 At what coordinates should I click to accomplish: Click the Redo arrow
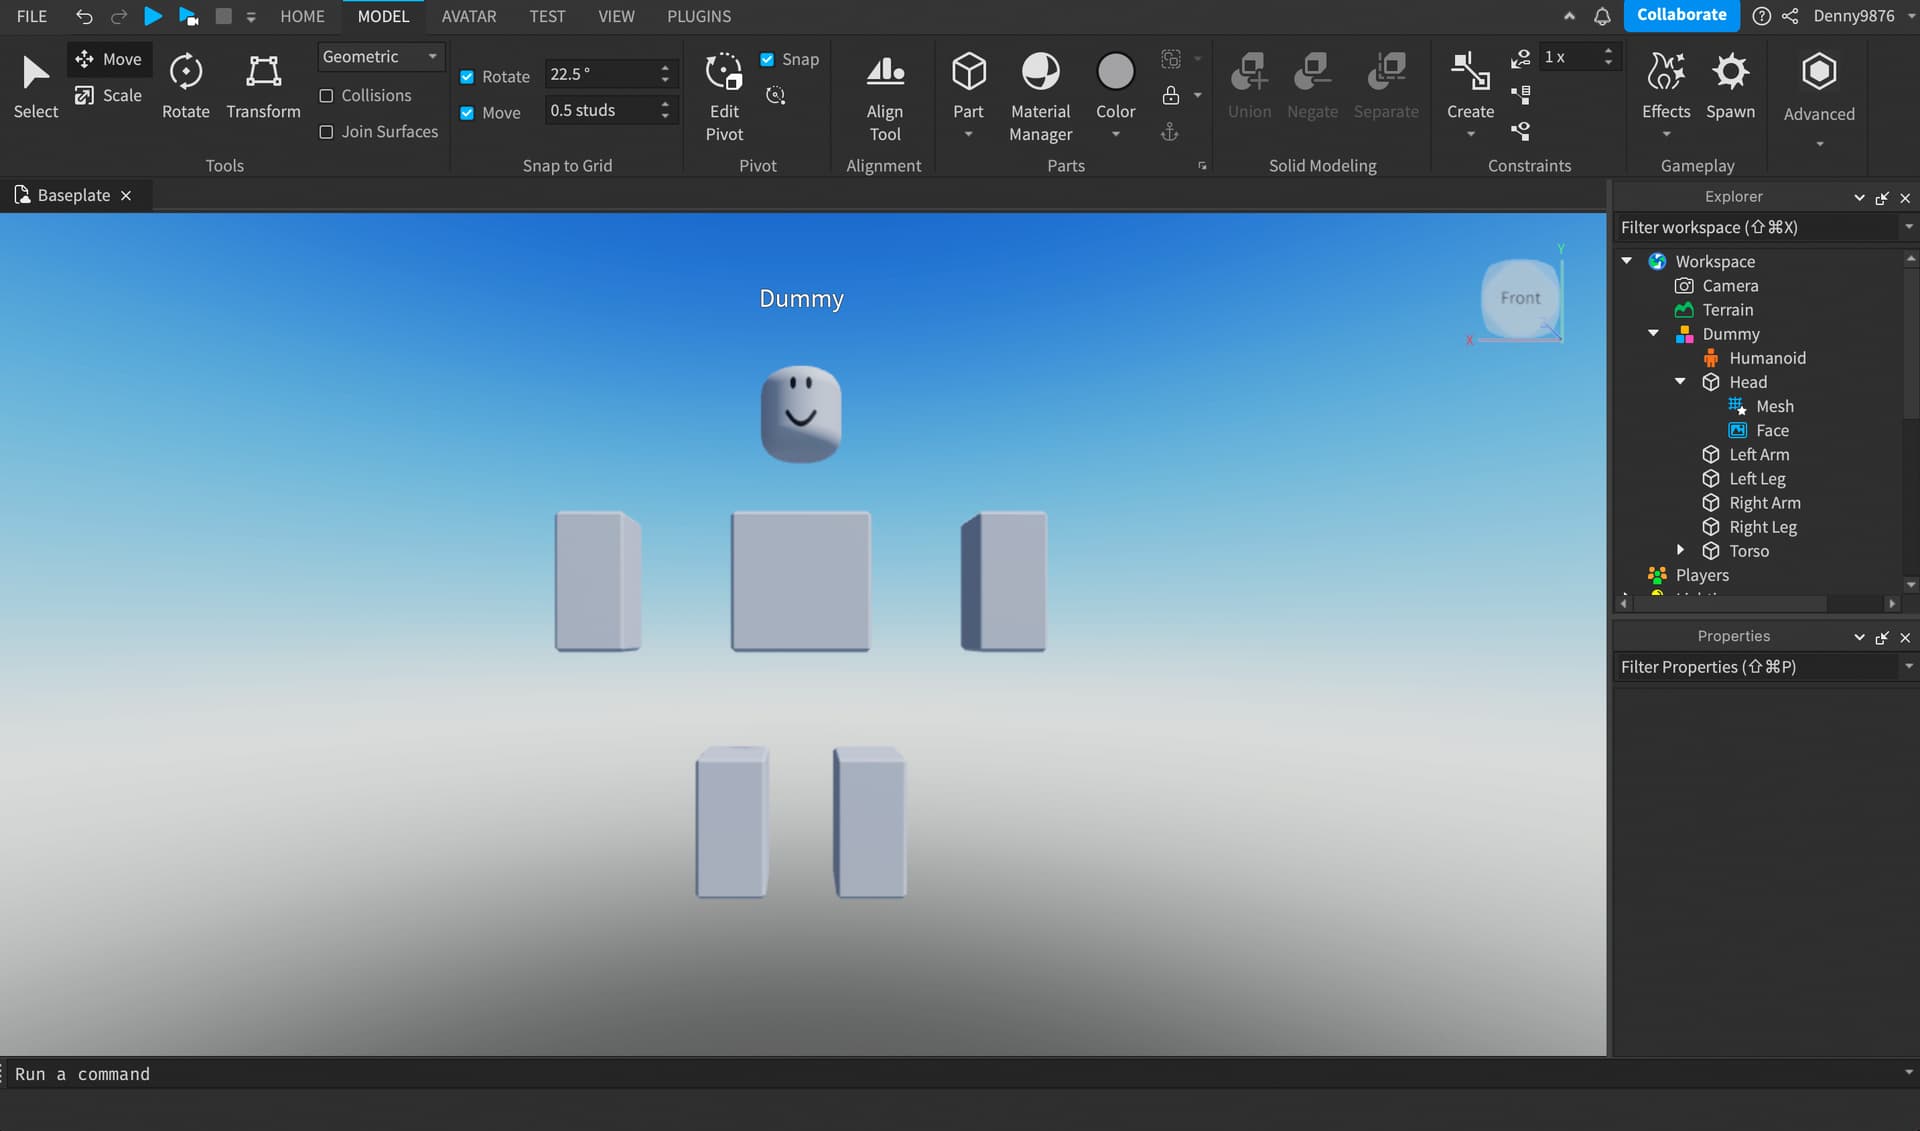point(118,16)
